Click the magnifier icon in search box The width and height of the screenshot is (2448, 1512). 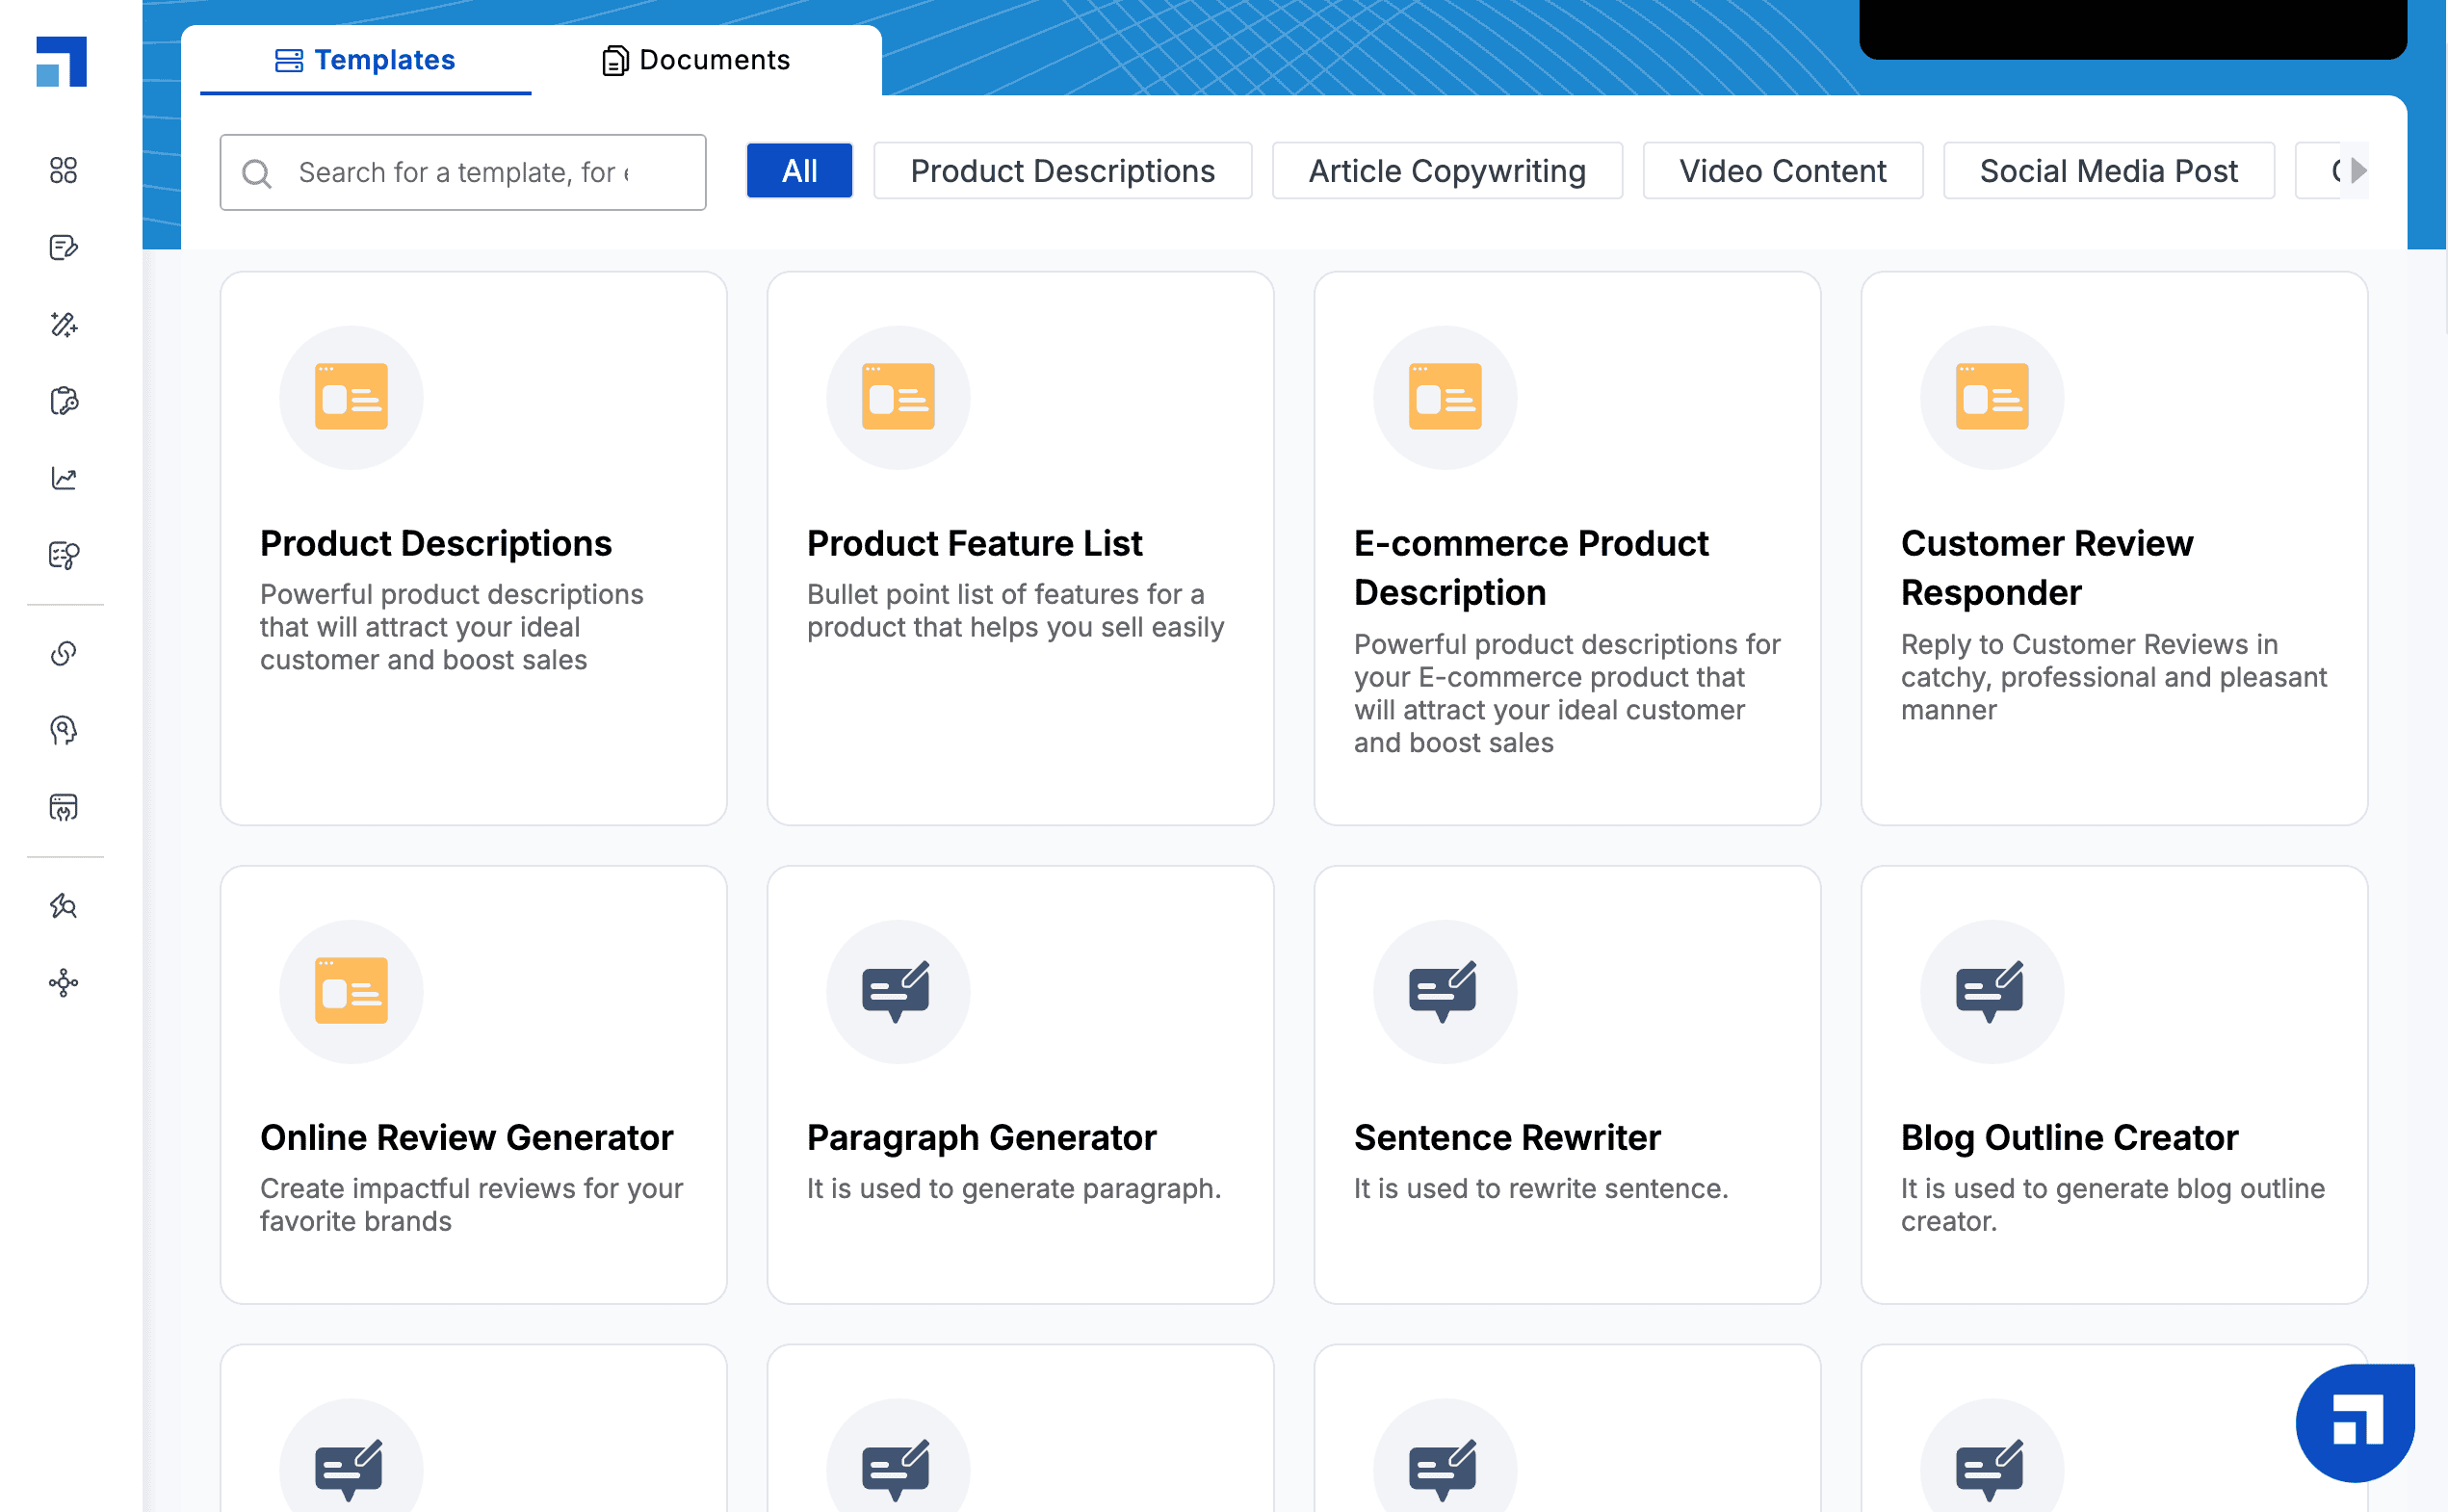coord(257,173)
